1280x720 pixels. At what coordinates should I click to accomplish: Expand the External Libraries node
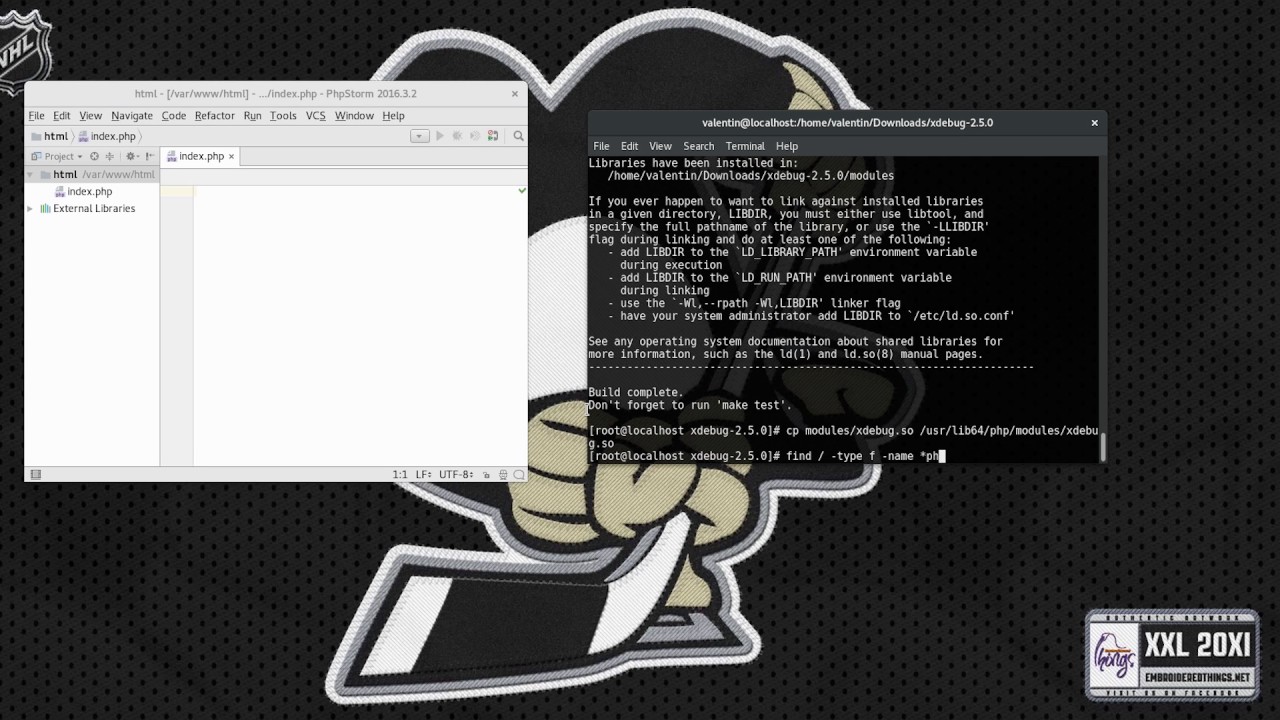click(x=30, y=209)
